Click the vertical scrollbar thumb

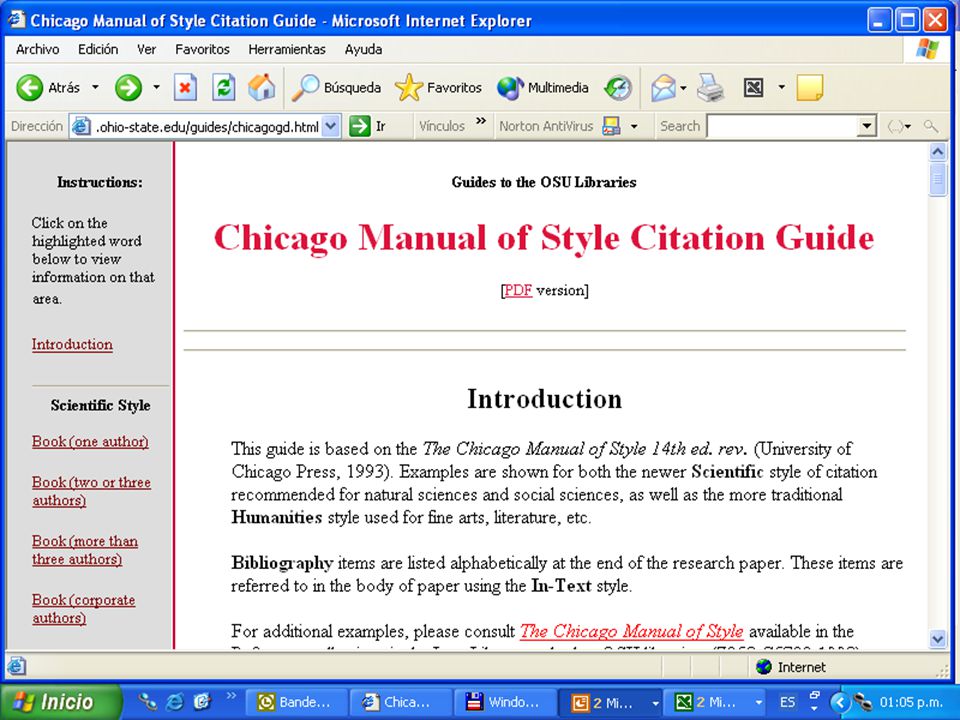[937, 179]
